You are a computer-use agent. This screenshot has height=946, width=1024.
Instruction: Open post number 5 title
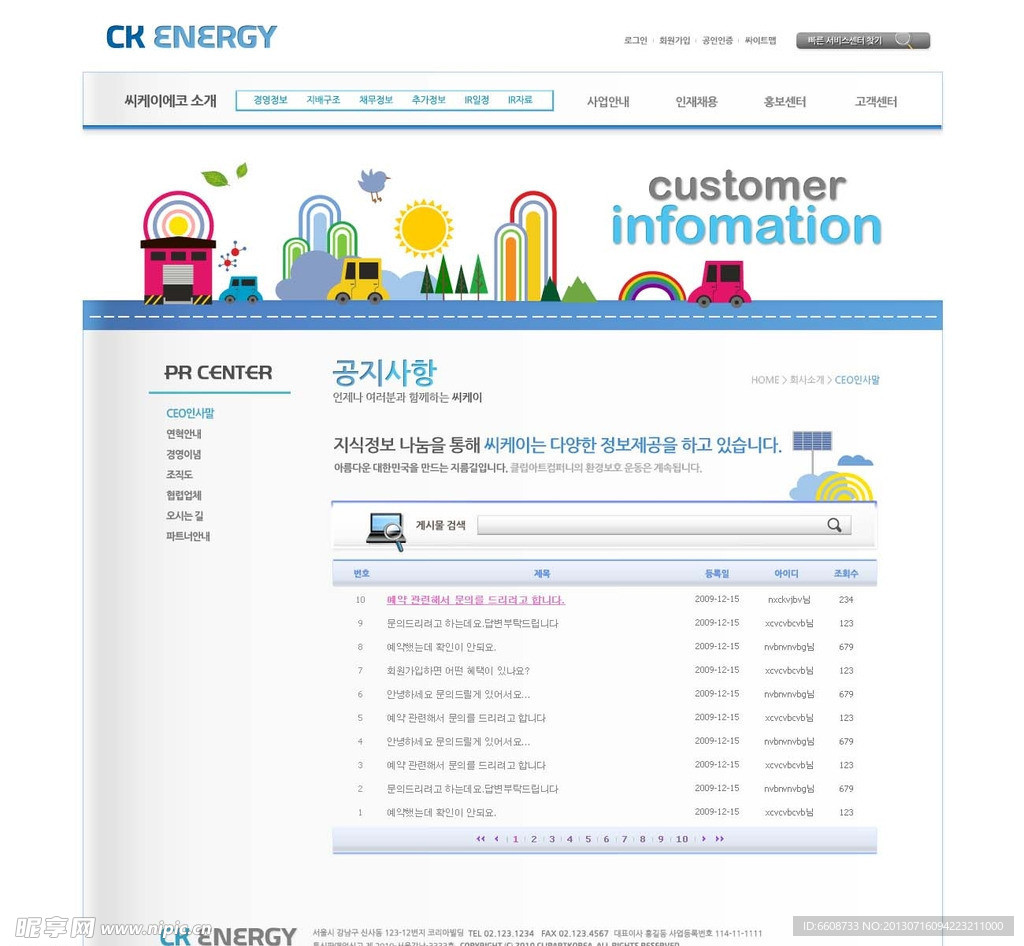[466, 718]
